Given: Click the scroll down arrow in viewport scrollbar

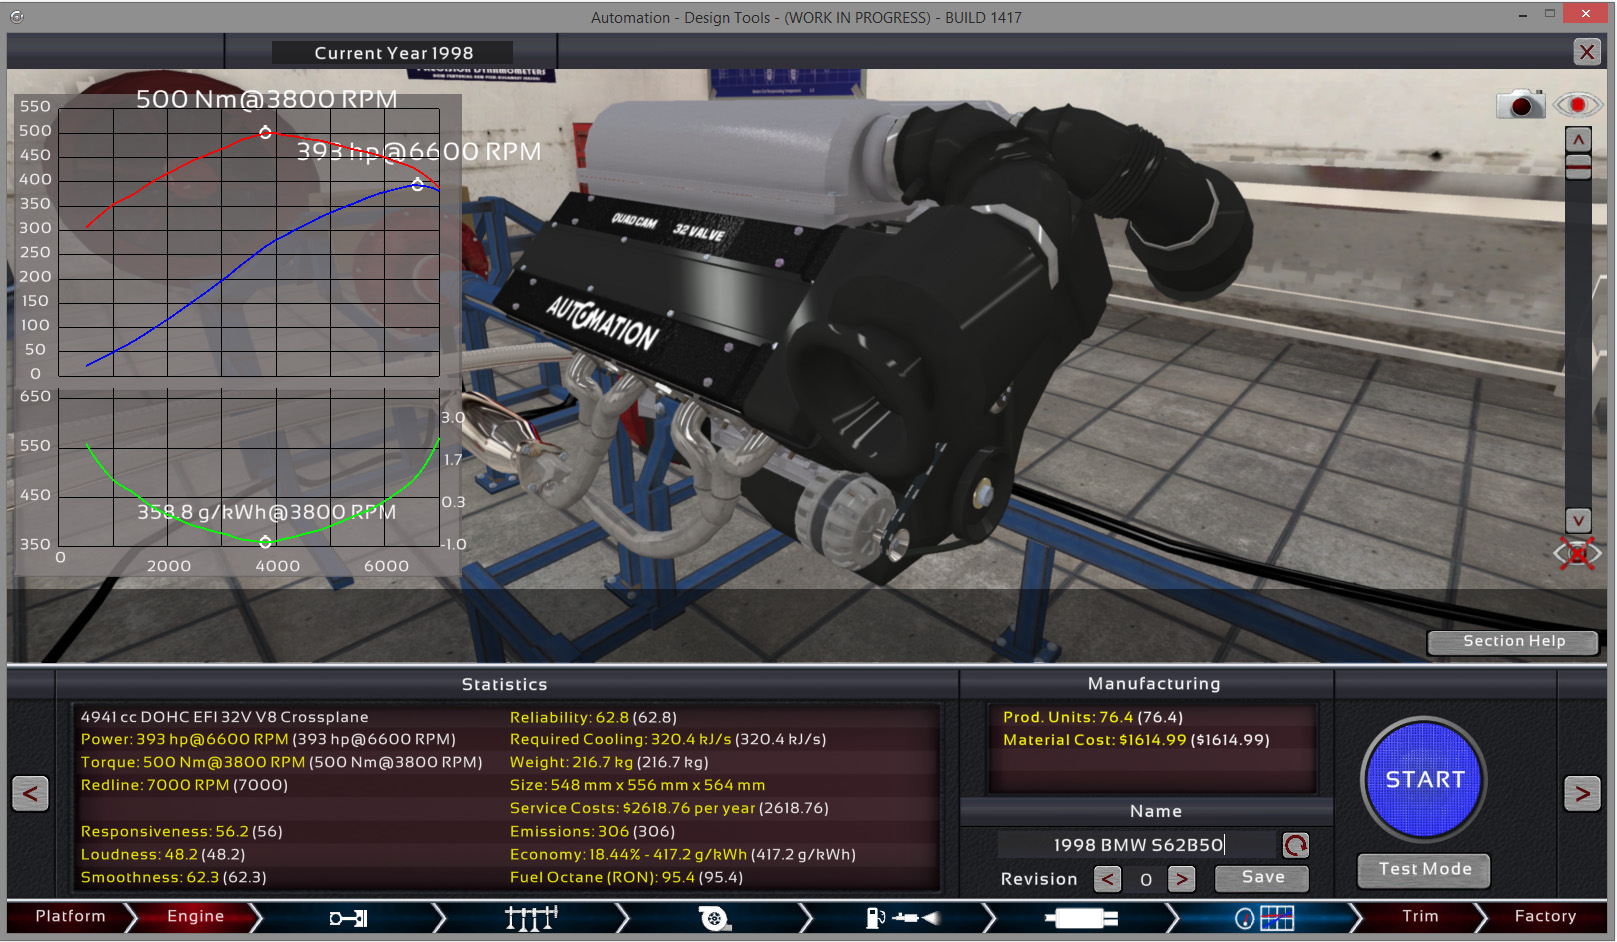Looking at the screenshot, I should pos(1578,520).
